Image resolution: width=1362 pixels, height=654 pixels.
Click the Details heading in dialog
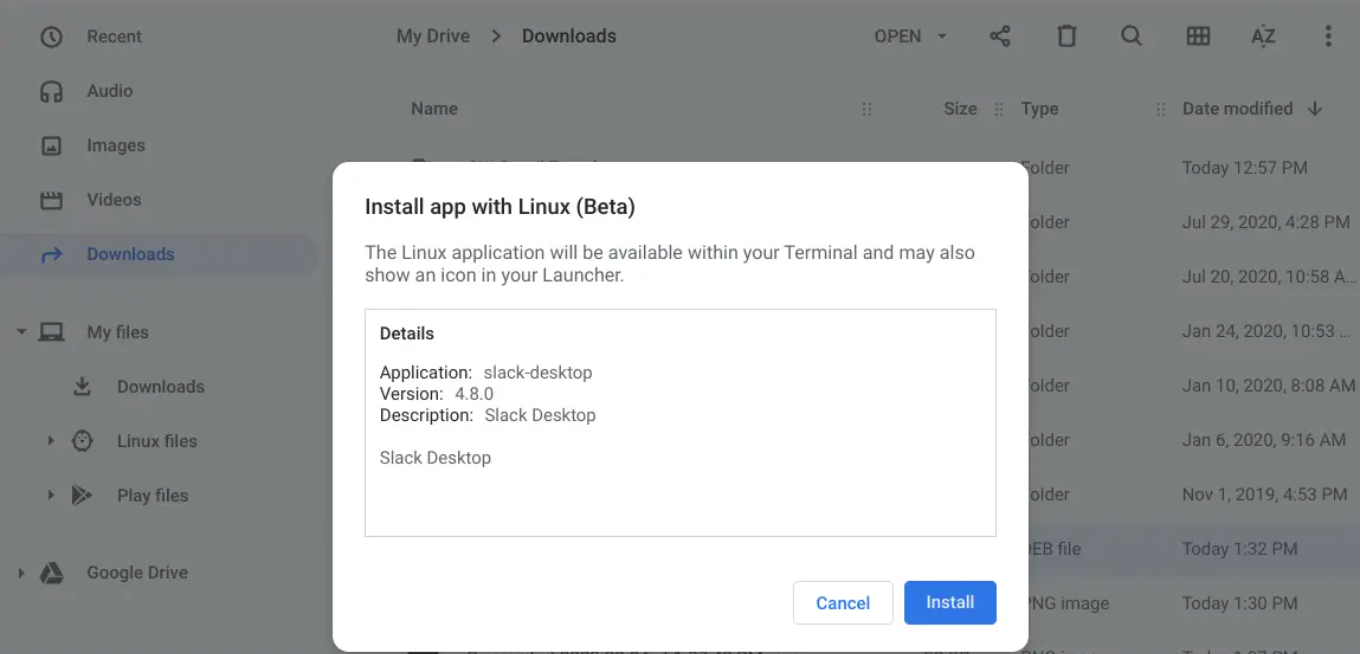pos(407,333)
